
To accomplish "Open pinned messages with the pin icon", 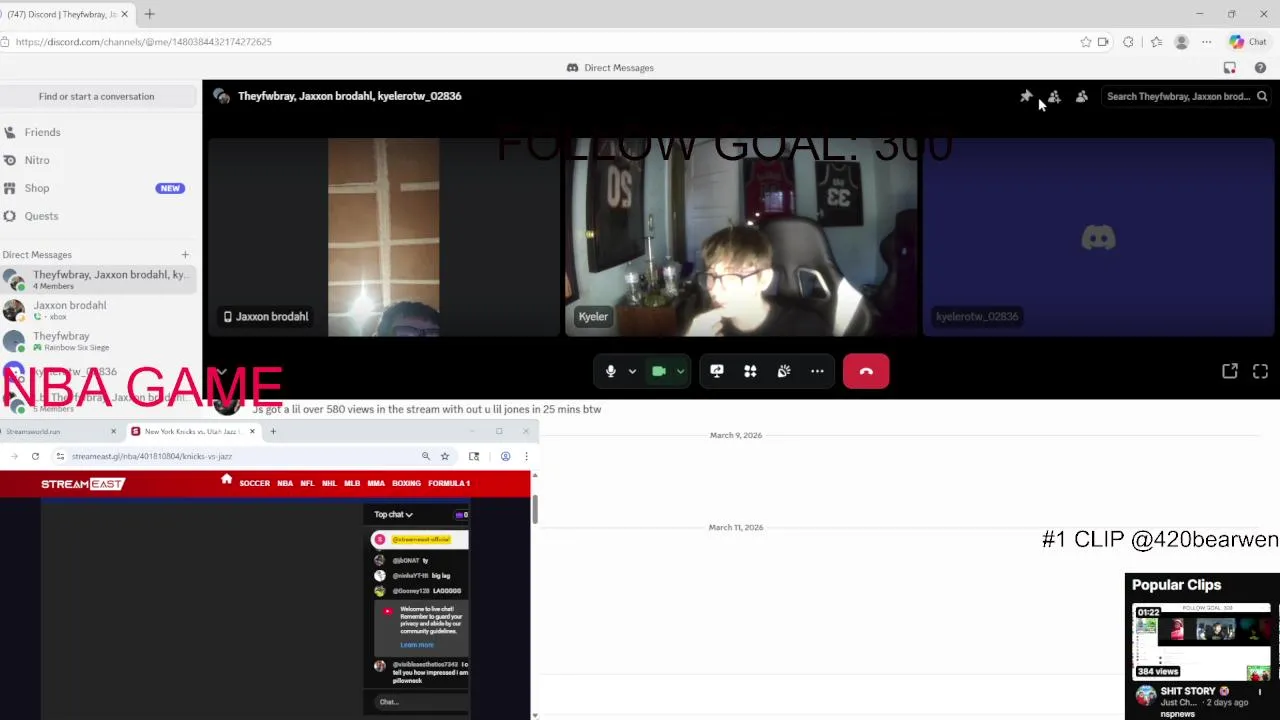I will [x=1026, y=97].
